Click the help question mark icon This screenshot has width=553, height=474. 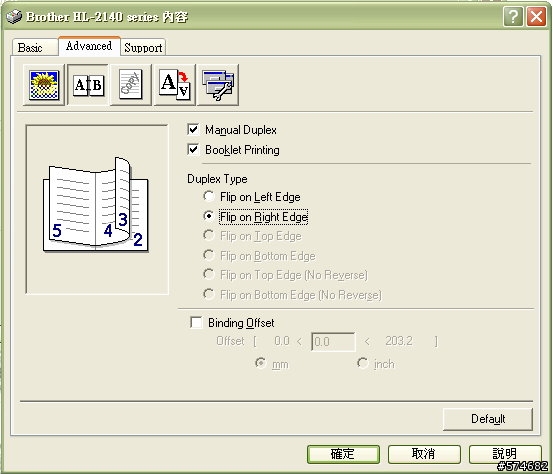pyautogui.click(x=513, y=16)
